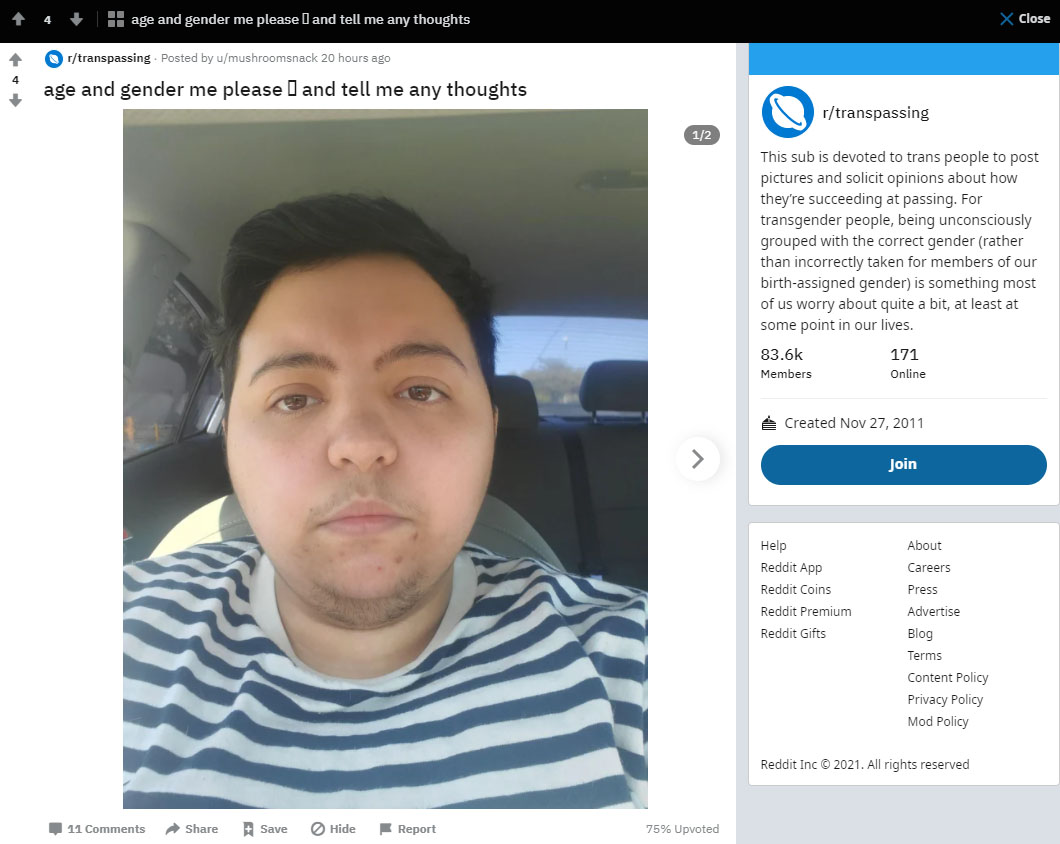Screen dimensions: 1060x844
Task: Open the r/transpassing community icon in the post header
Action: tap(53, 59)
